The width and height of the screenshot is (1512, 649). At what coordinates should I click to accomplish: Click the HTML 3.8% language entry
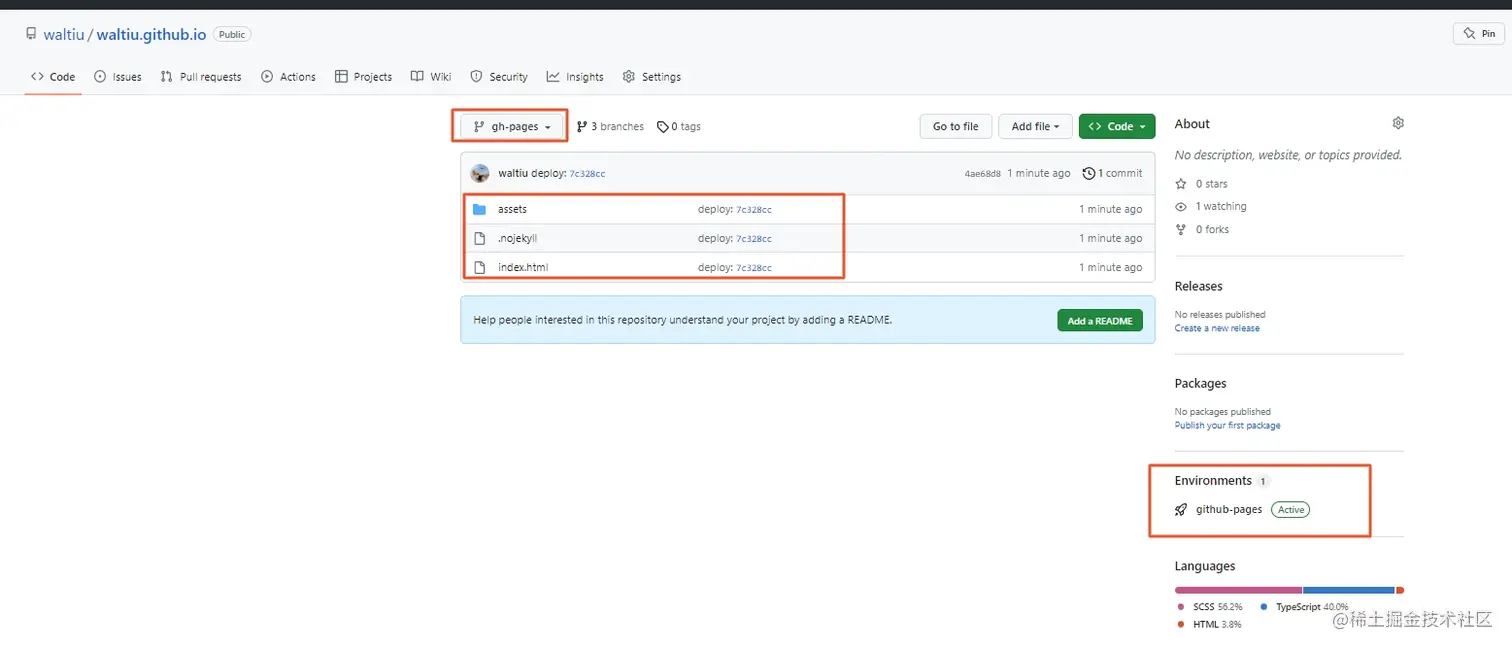pyautogui.click(x=1211, y=625)
